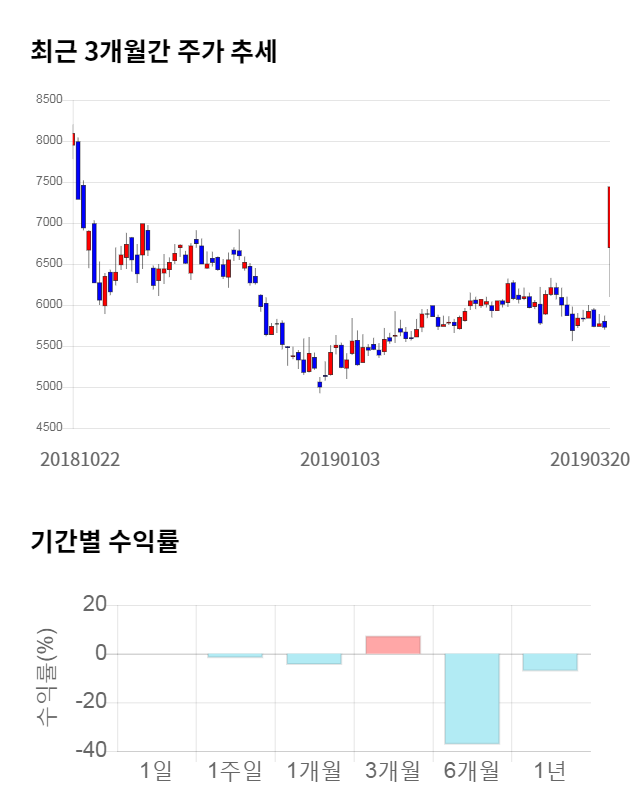This screenshot has width=640, height=810.
Task: Click the 3개월 x-axis label
Action: point(393,771)
